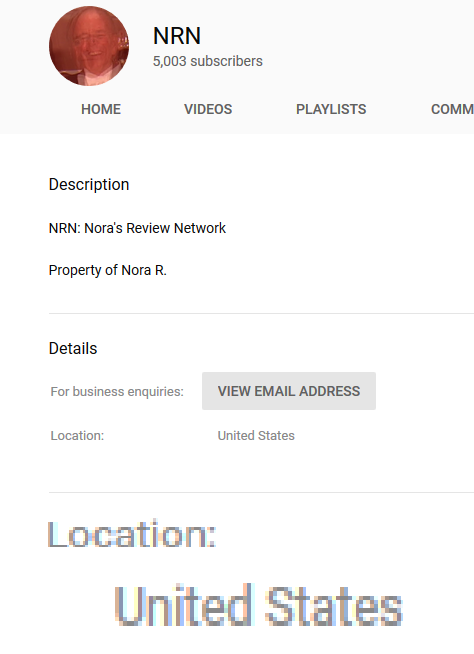The width and height of the screenshot is (474, 654).
Task: Select the partially visible COMM tab
Action: tap(452, 109)
